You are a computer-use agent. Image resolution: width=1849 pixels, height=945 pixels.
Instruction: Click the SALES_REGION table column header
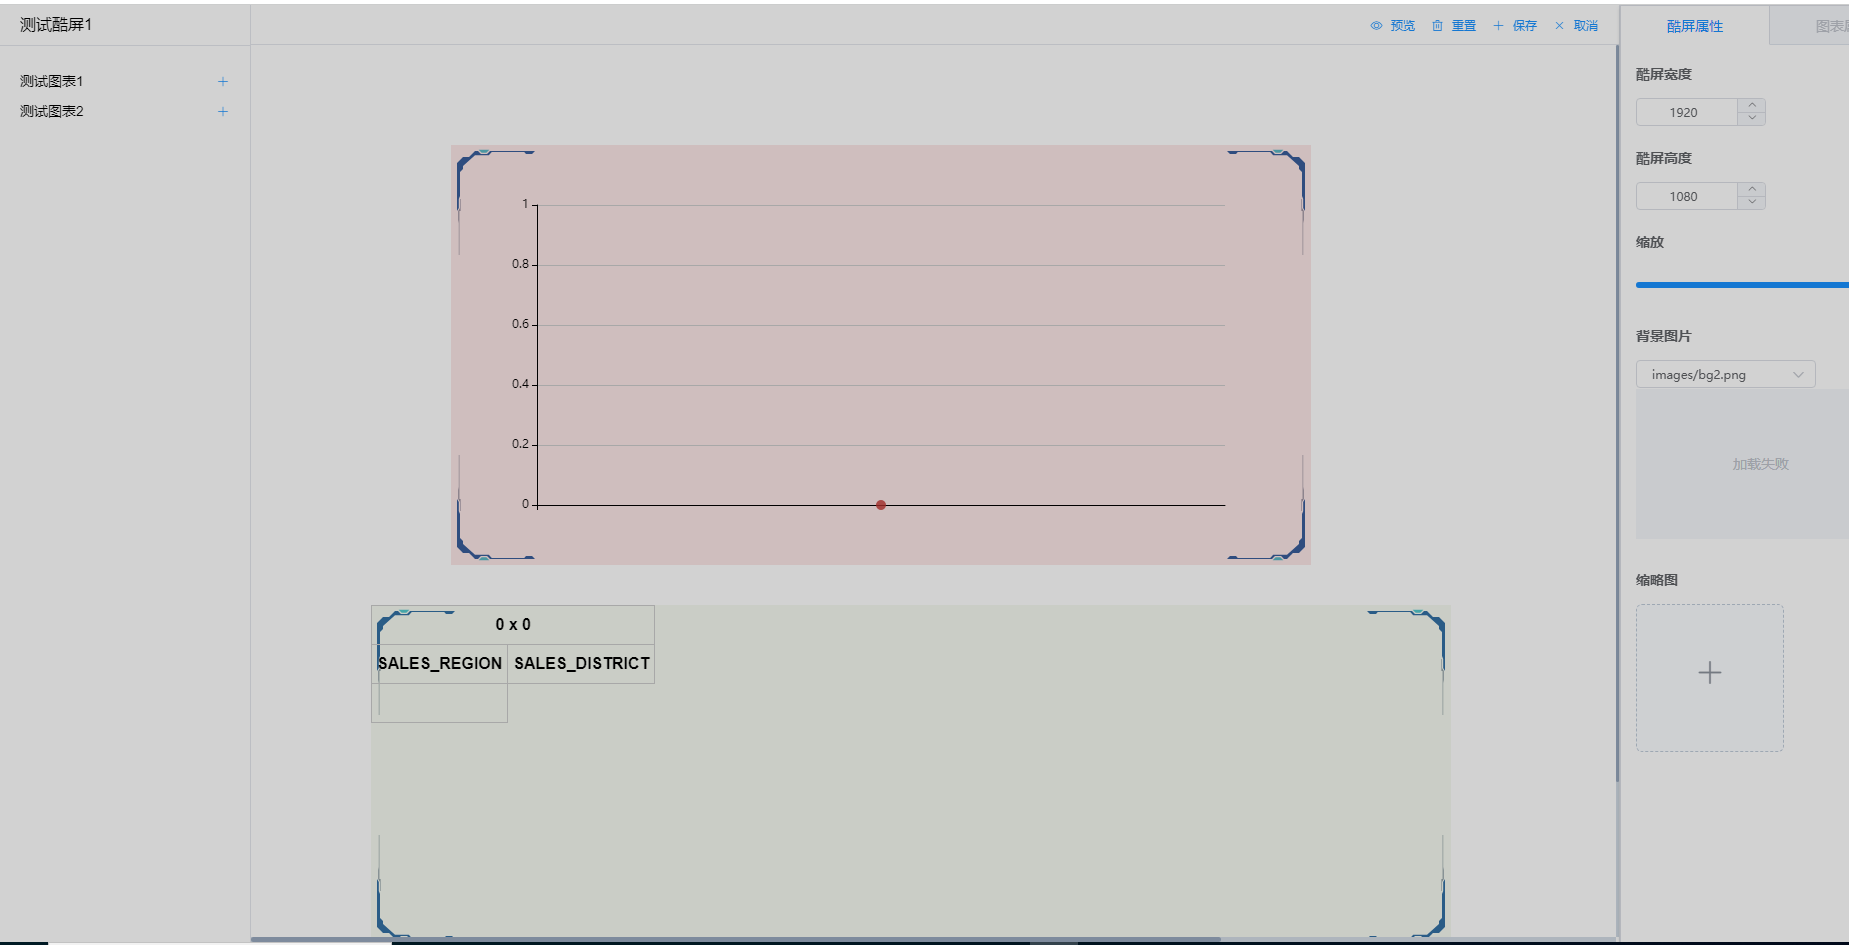[x=440, y=664]
